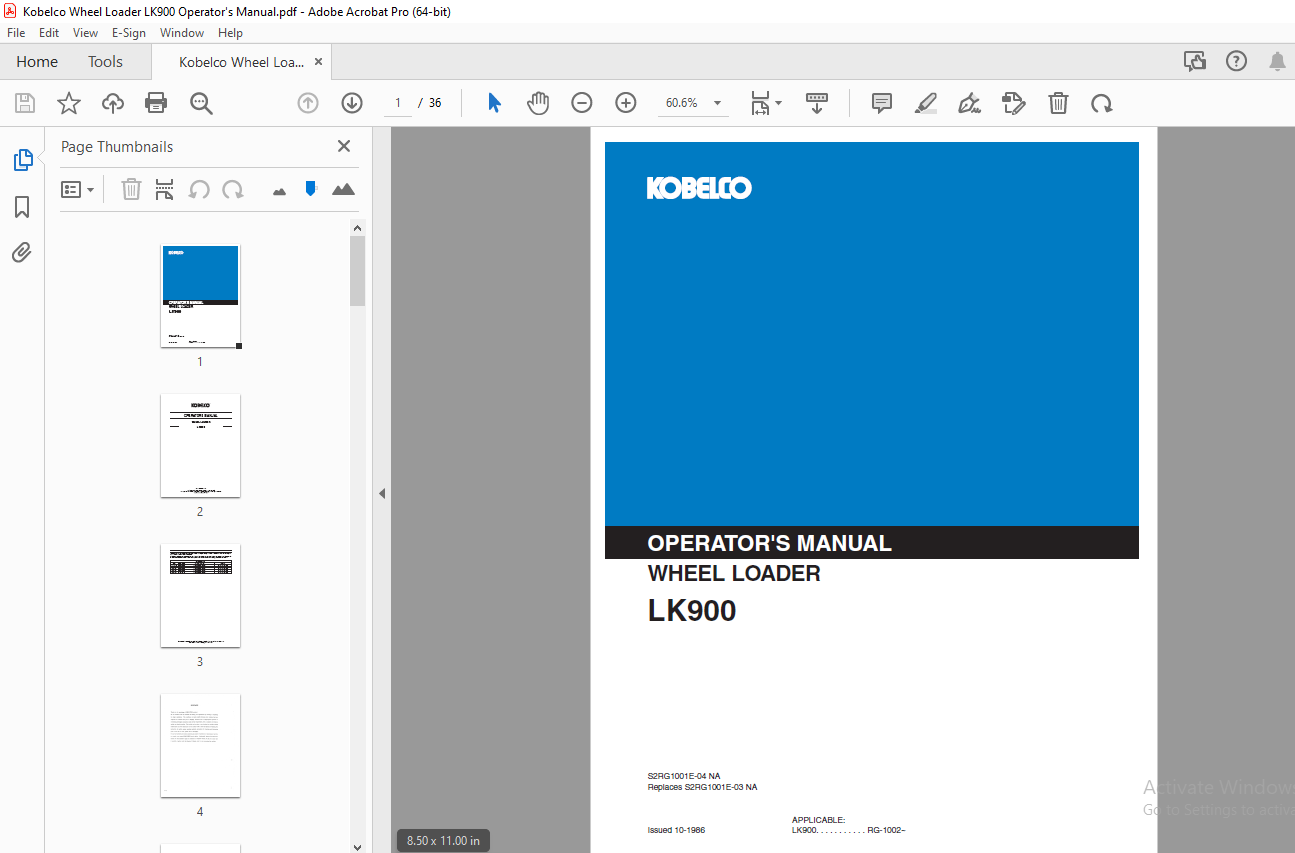
Task: Open the Find text search tool
Action: pyautogui.click(x=201, y=103)
